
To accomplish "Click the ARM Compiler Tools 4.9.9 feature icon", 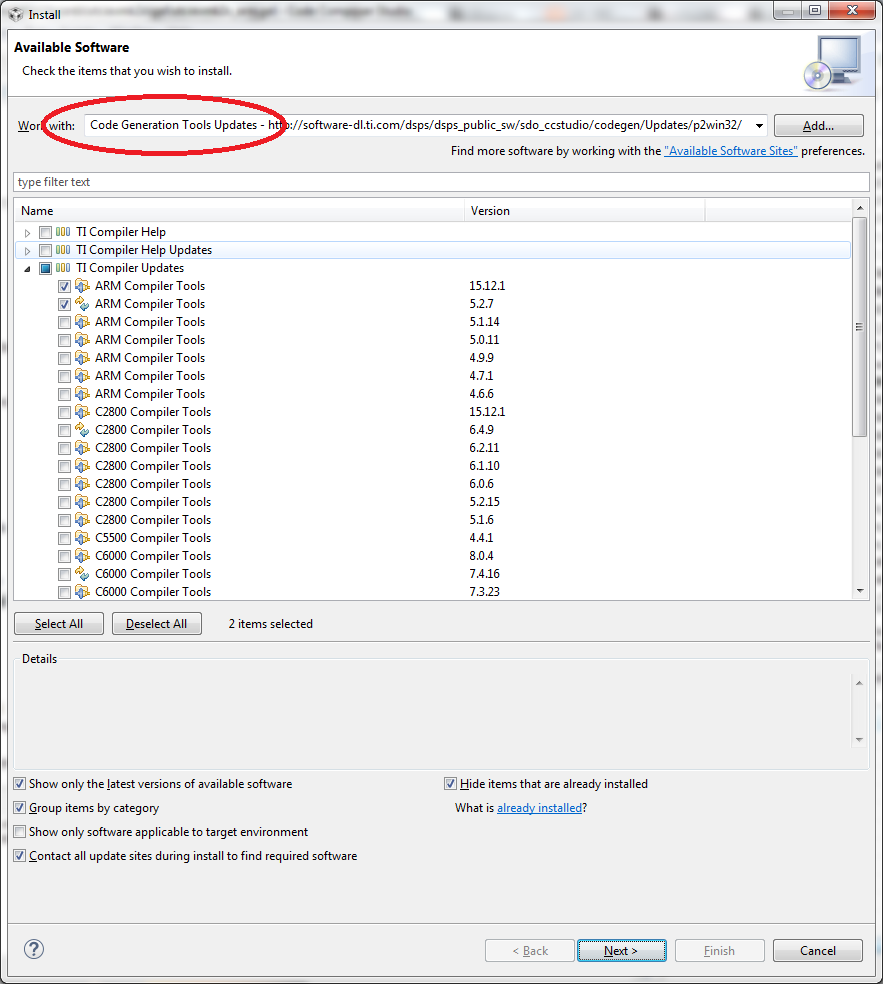I will 82,358.
